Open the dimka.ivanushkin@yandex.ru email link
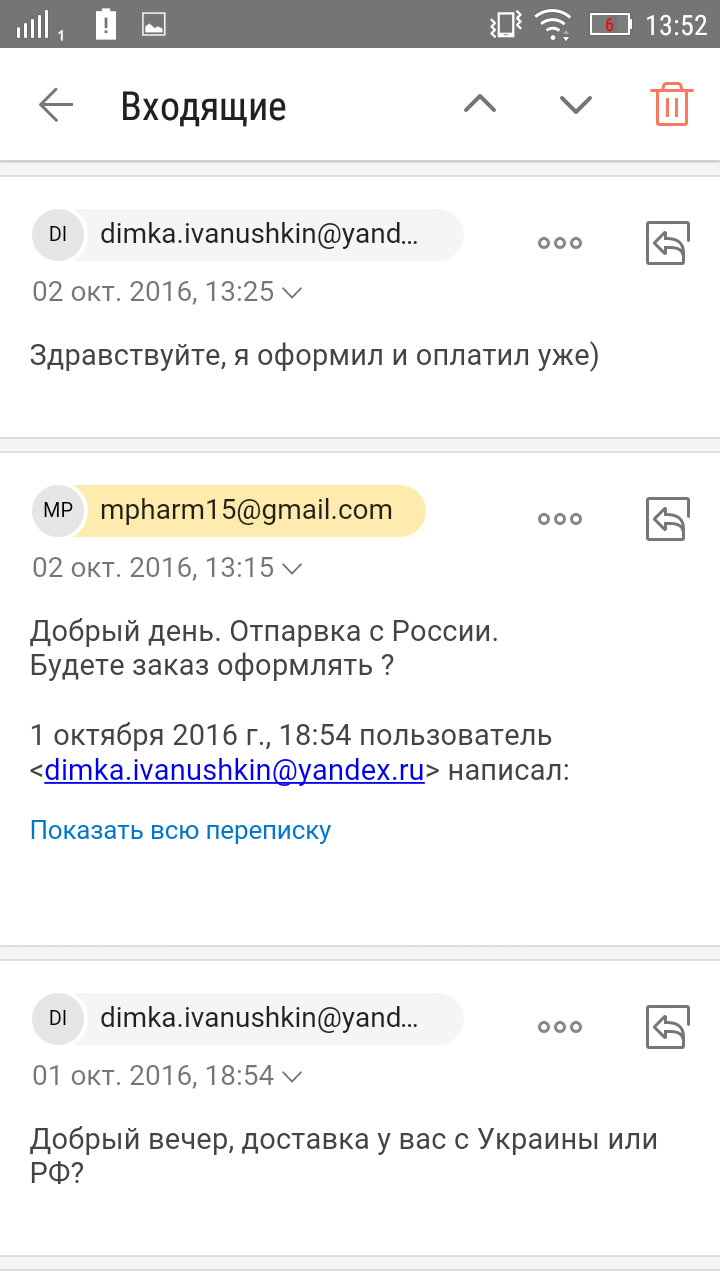This screenshot has height=1280, width=720. [235, 771]
